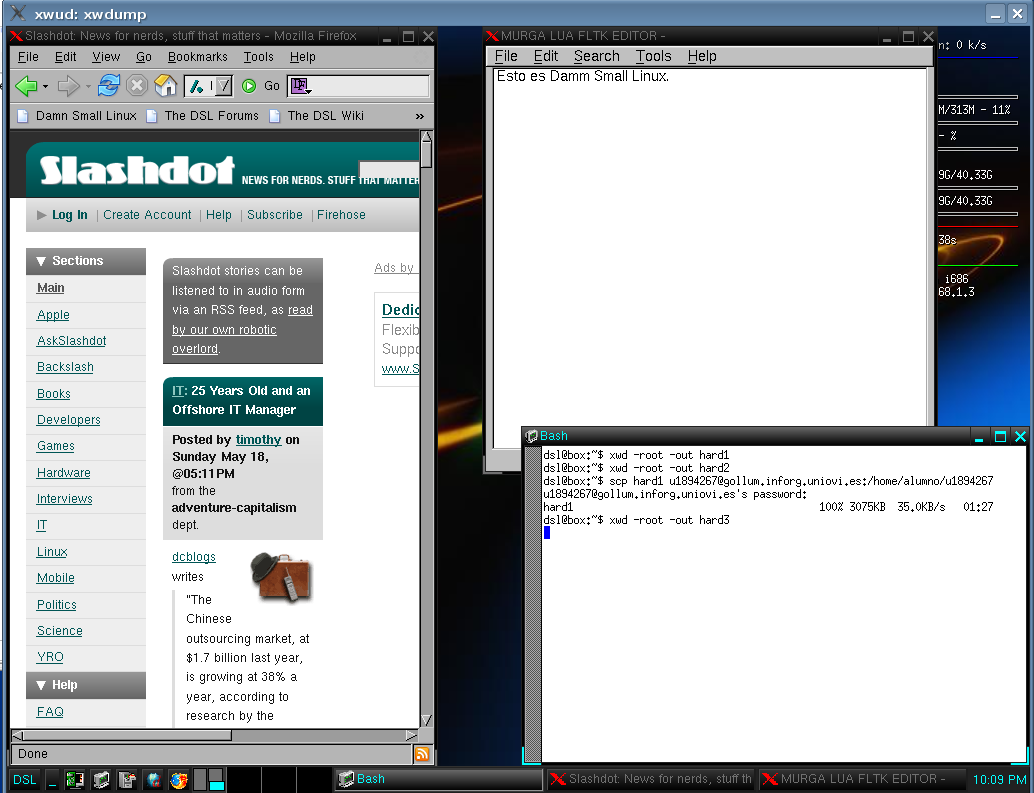Click the search engine icon in Firefox search box
Screen dimensions: 1034x793
(x=300, y=86)
